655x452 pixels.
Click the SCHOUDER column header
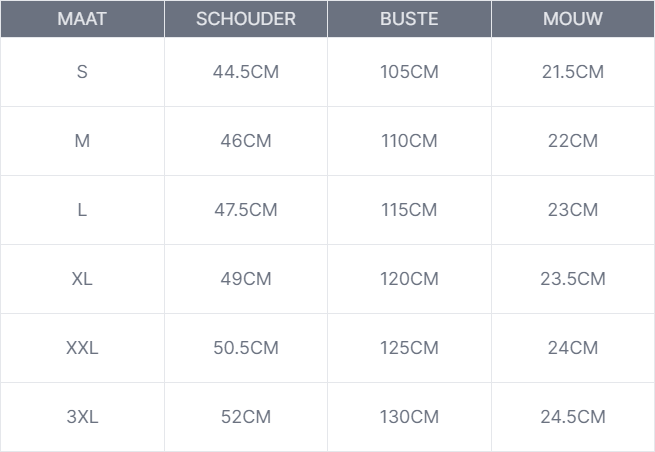[246, 19]
